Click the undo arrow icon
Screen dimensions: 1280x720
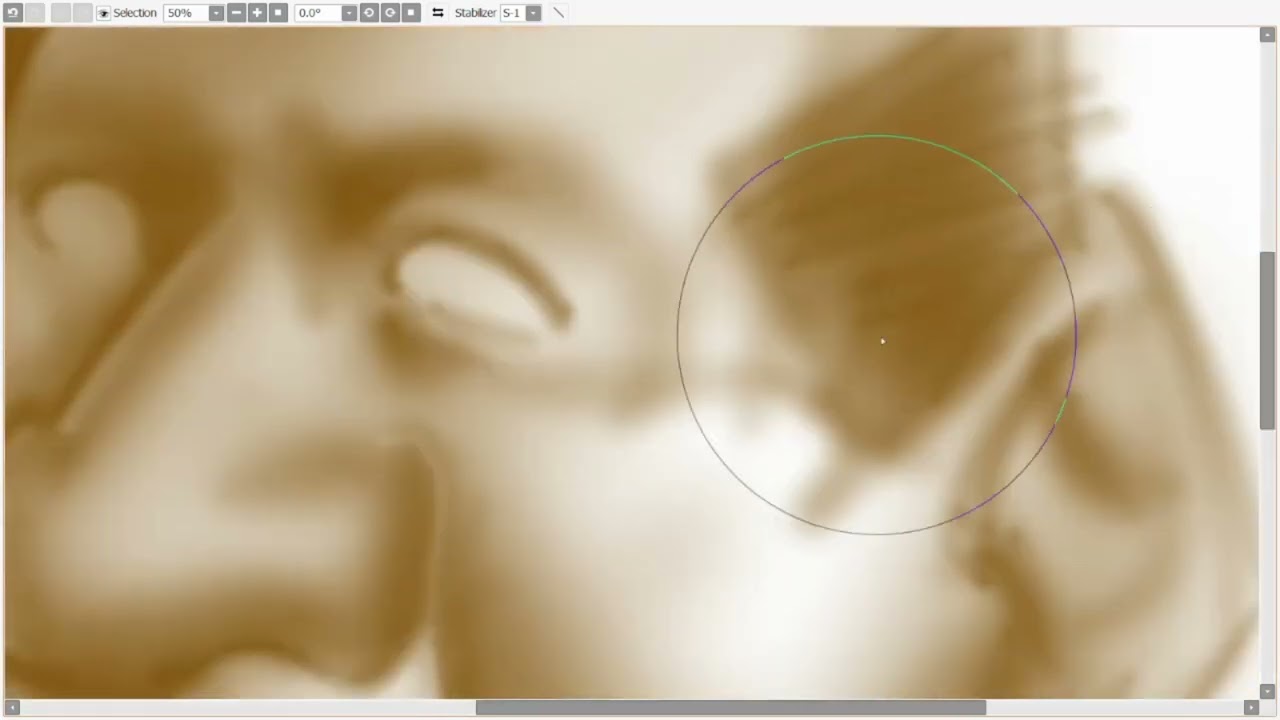click(13, 13)
